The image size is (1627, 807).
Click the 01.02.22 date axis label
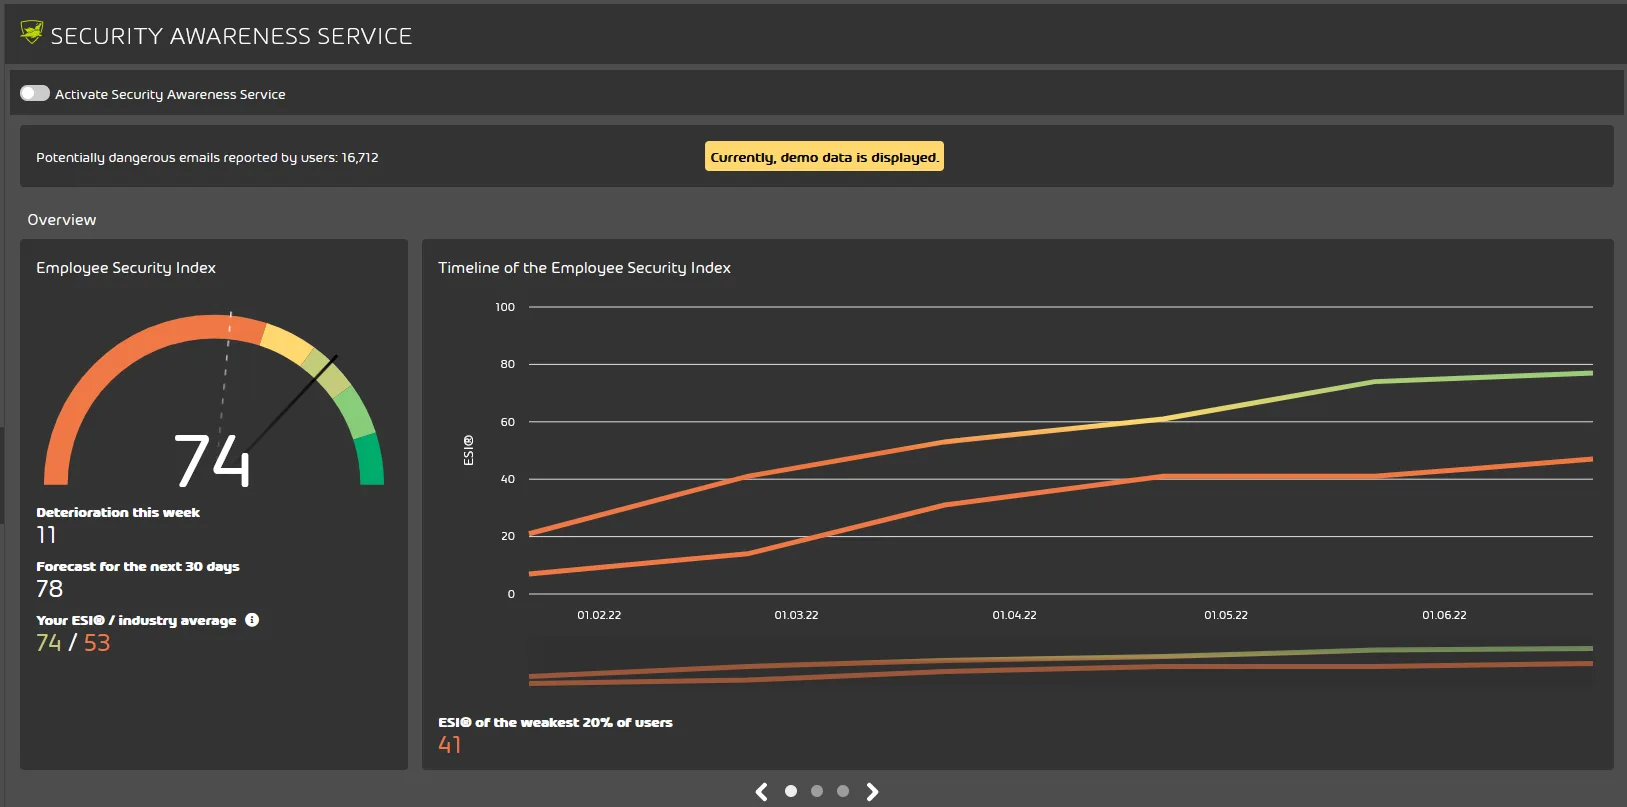pos(599,615)
